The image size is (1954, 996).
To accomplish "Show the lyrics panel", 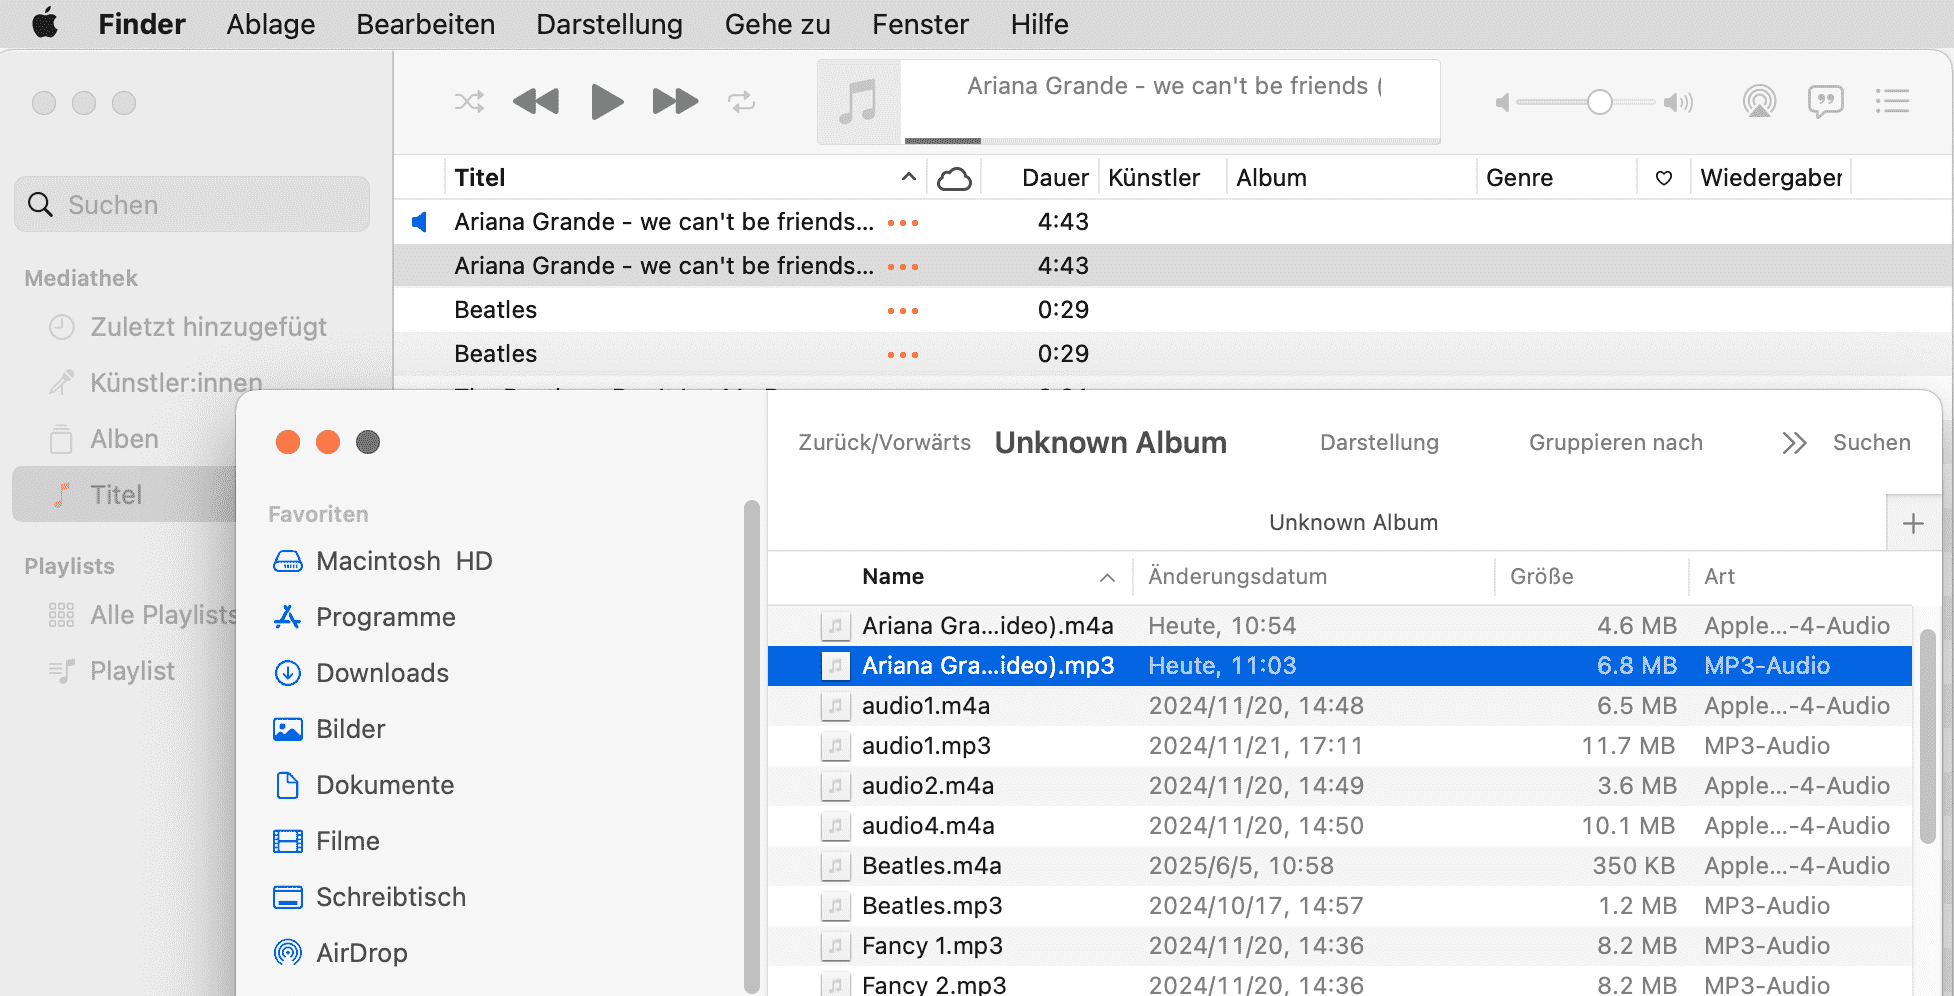I will [x=1825, y=101].
